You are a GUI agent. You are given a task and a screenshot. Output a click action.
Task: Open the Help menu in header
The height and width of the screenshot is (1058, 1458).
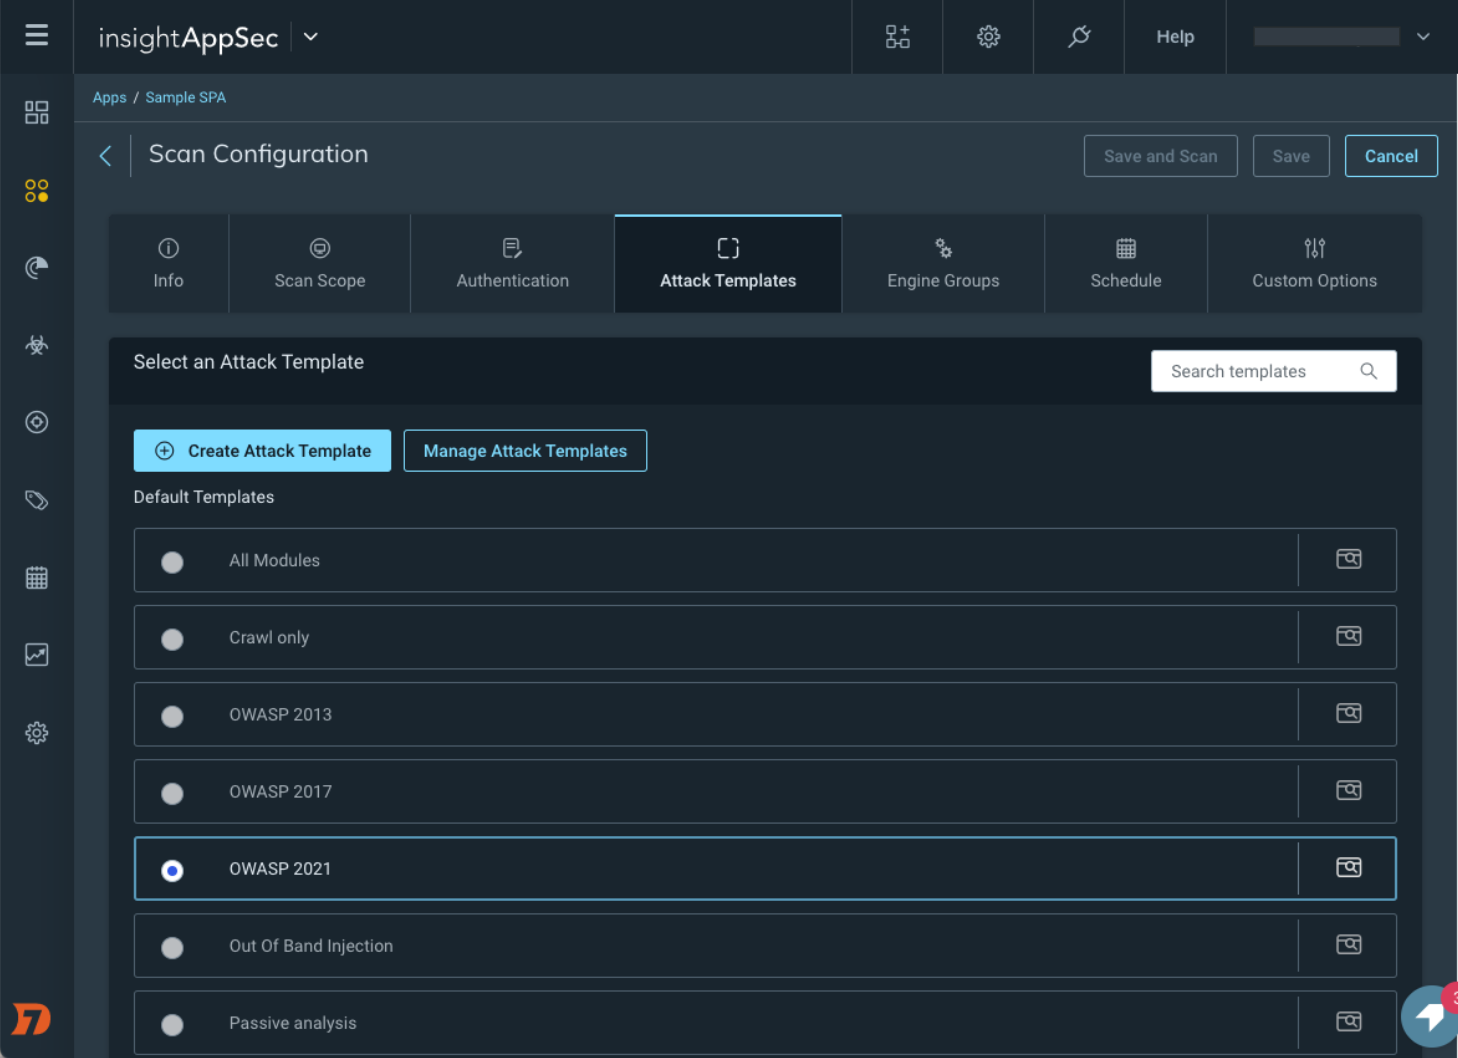1175,37
